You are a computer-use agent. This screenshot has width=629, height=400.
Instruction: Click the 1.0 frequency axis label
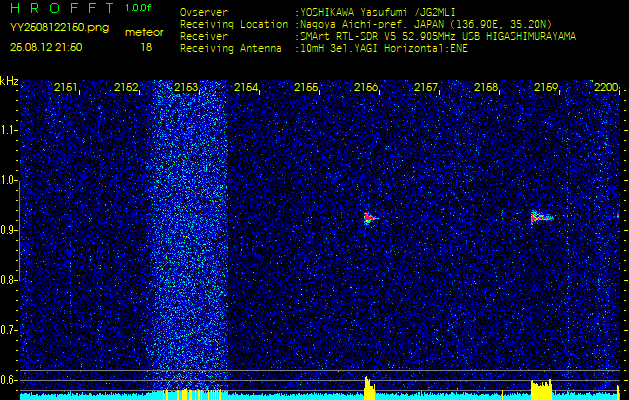pyautogui.click(x=7, y=181)
